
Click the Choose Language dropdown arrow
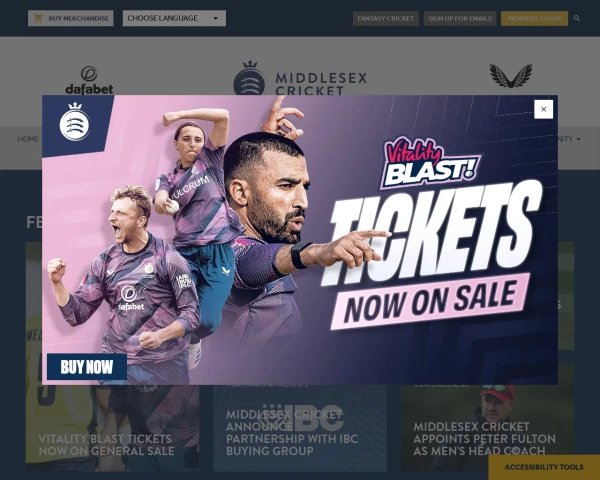tap(215, 18)
